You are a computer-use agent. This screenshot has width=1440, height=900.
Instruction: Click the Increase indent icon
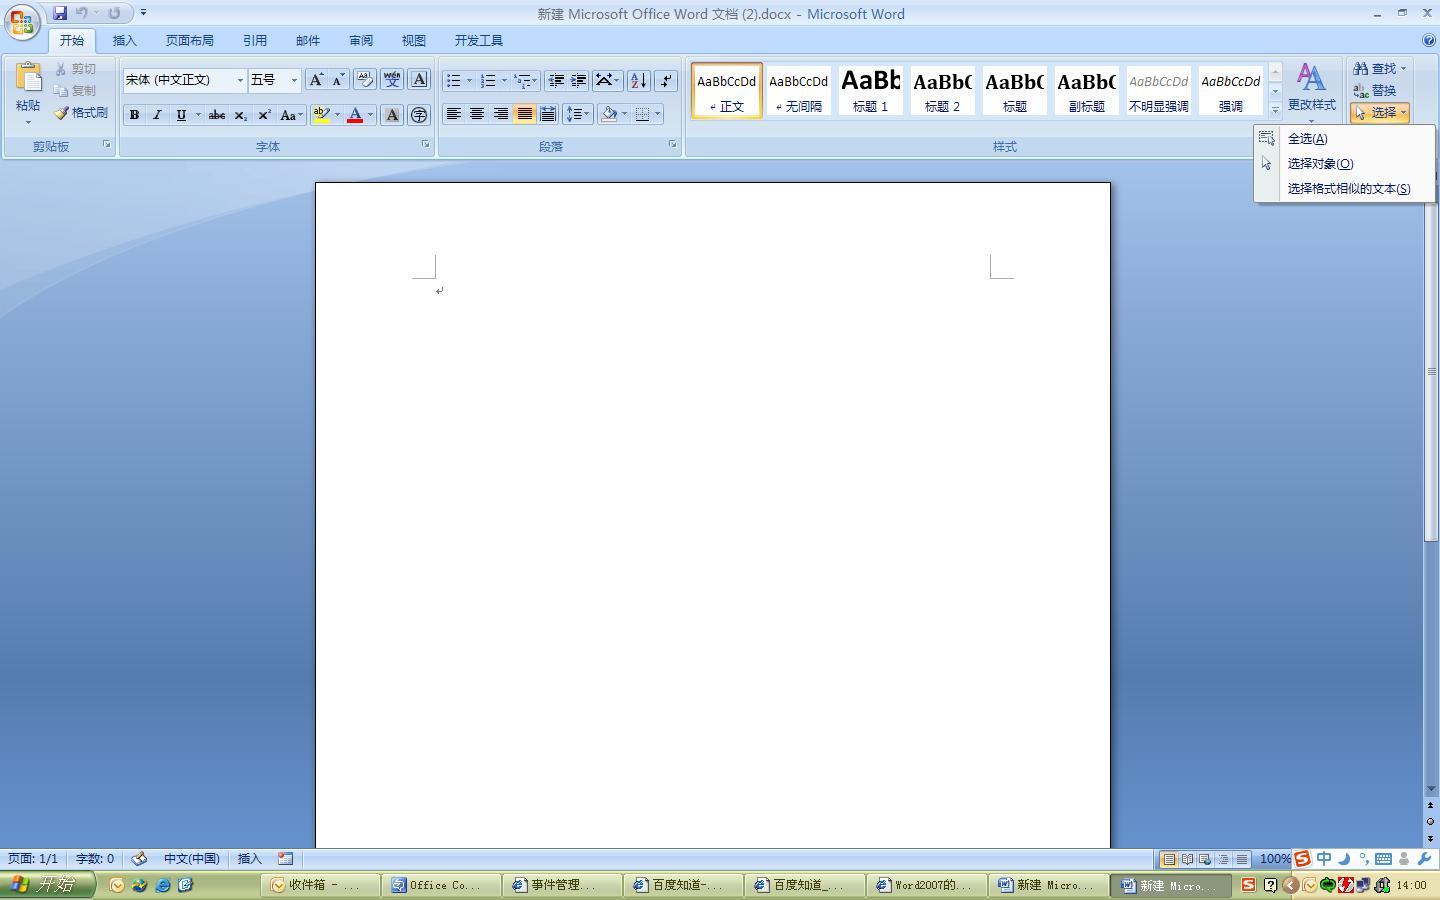(578, 81)
